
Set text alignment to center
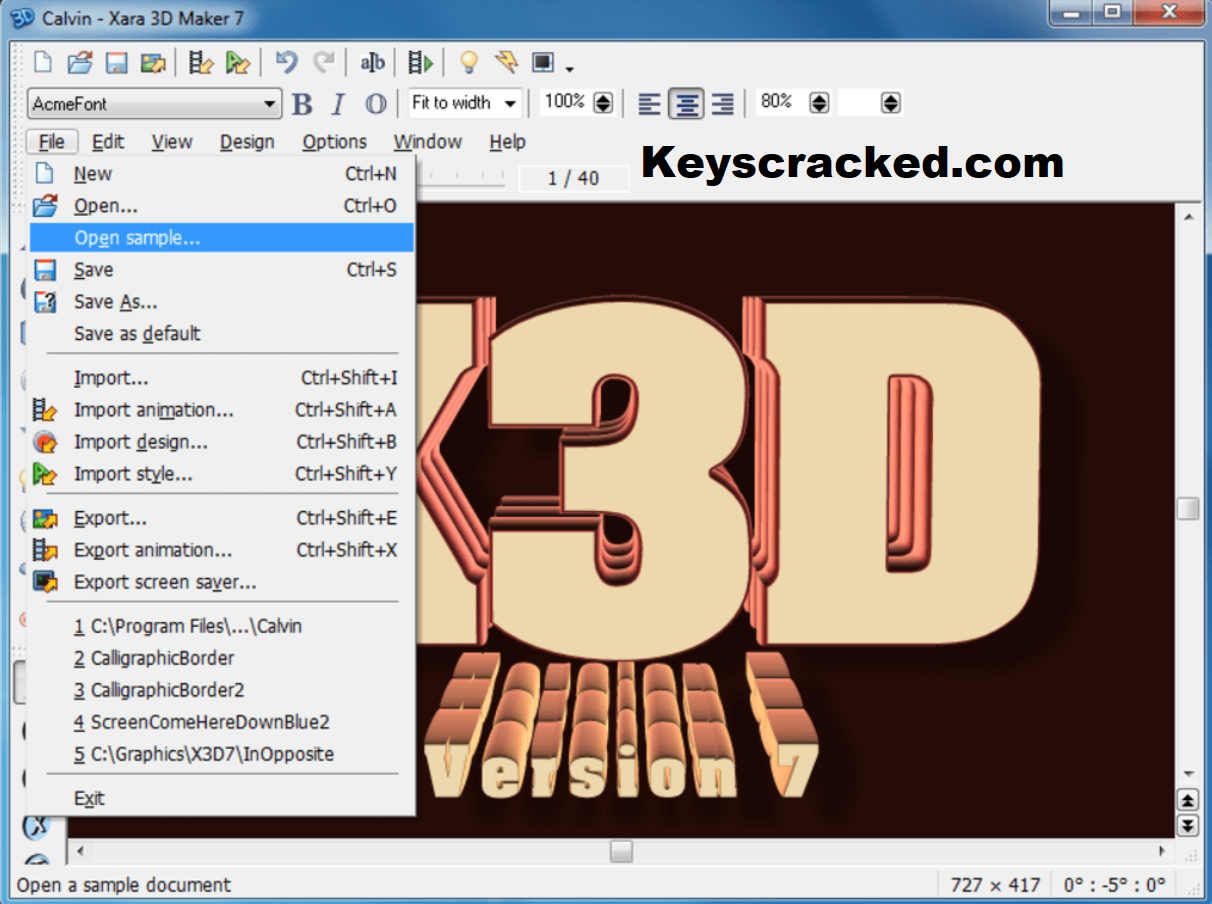(x=686, y=103)
